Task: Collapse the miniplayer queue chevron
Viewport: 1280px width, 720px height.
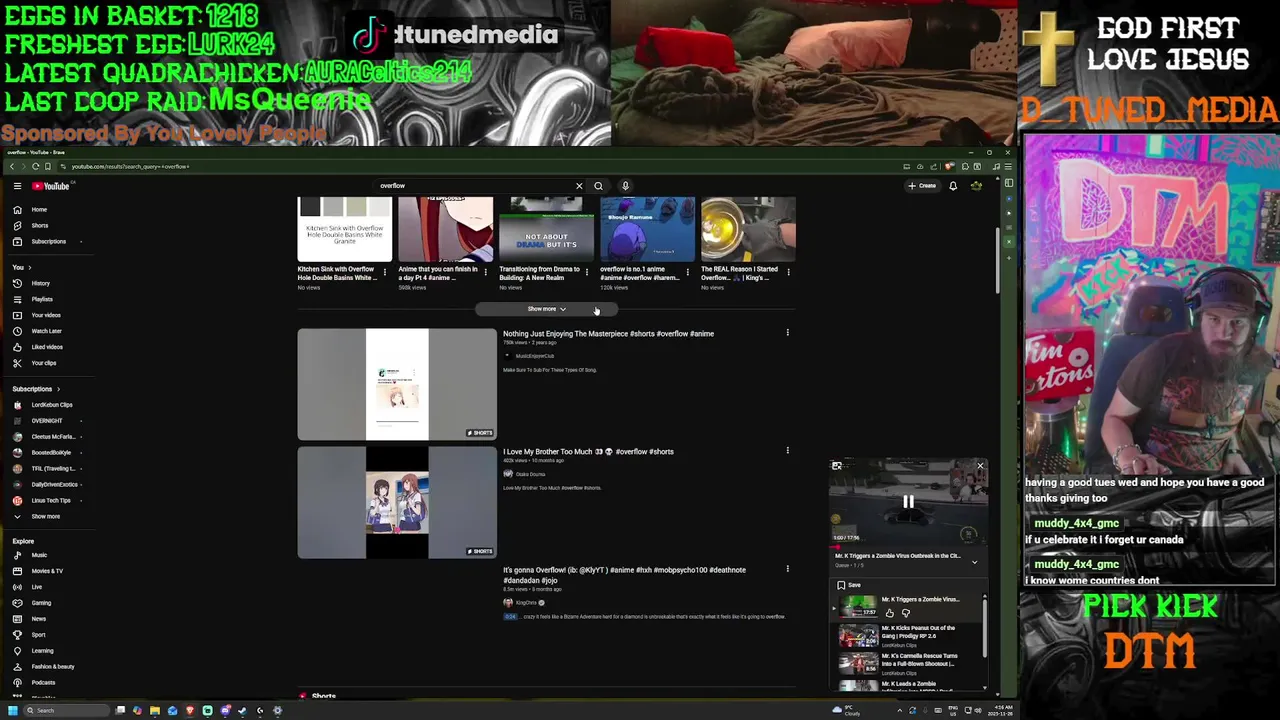Action: point(974,563)
